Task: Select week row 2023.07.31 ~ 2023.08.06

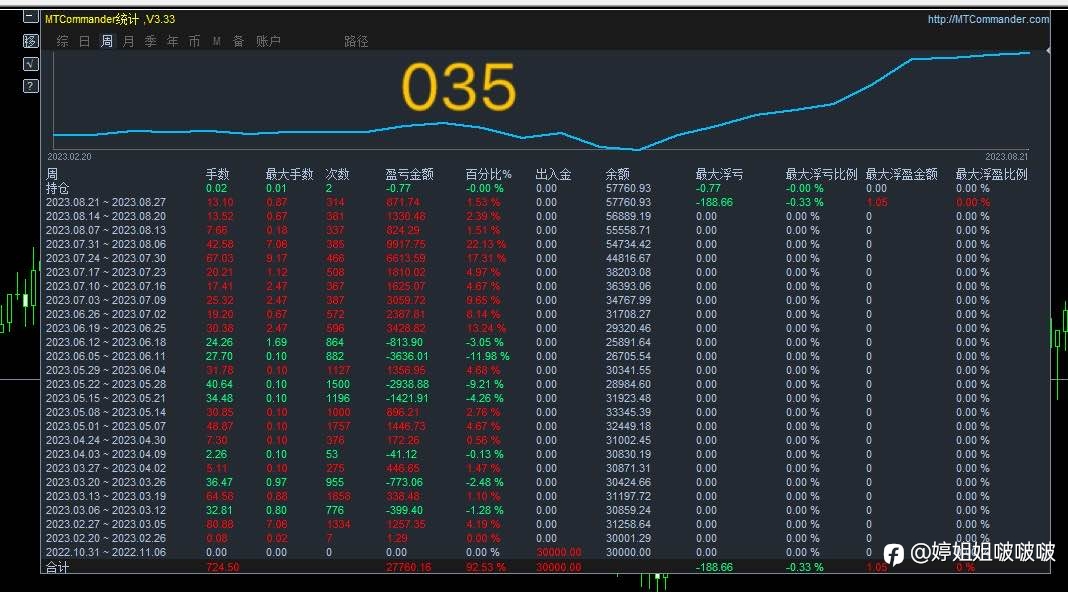Action: [106, 245]
